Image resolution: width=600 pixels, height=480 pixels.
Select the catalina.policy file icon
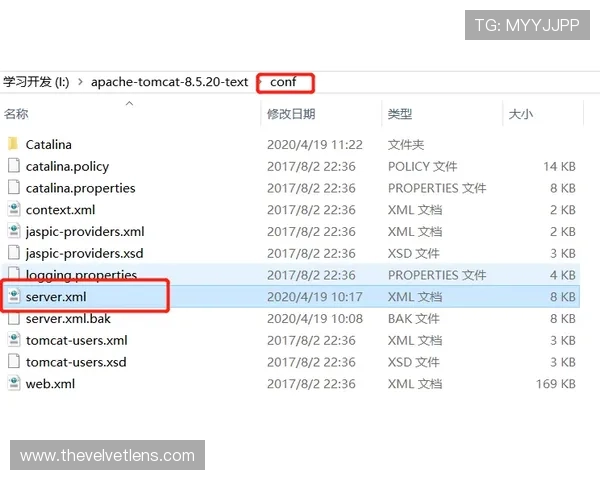point(14,166)
